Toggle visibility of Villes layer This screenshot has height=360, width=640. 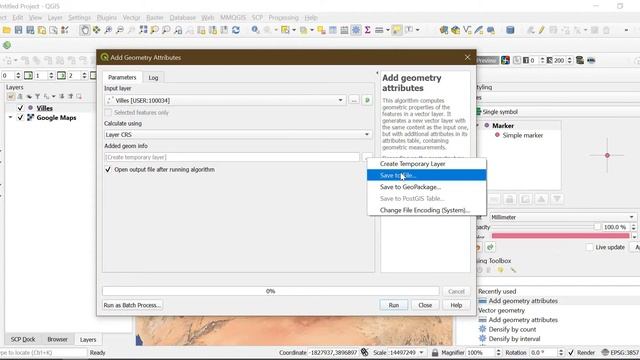[x=20, y=108]
